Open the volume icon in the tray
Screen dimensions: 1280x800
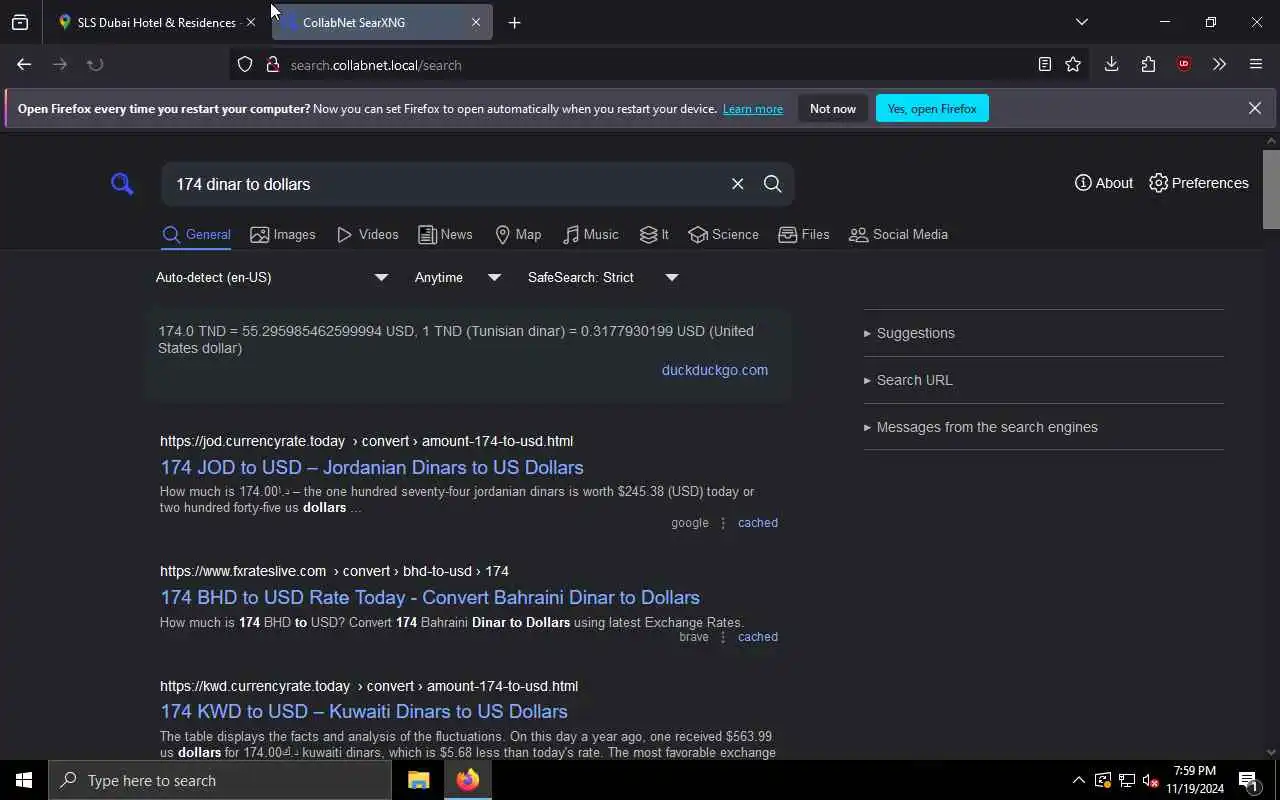(1150, 780)
